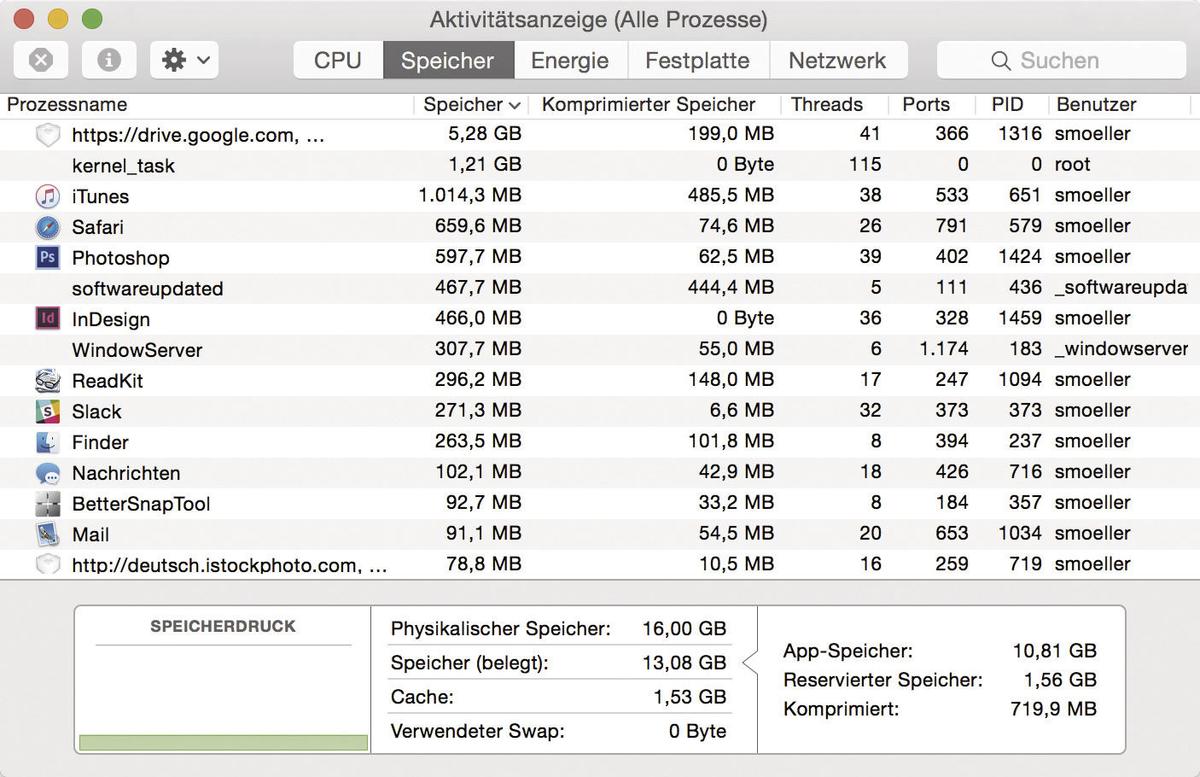Screen dimensions: 1200x777
Task: Click the magnifier icon in the search field
Action: pos(1001,61)
